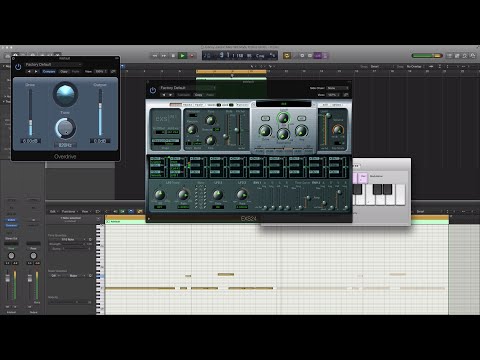Click the Output slider in Overdrive
The height and width of the screenshot is (360, 480).
100,112
